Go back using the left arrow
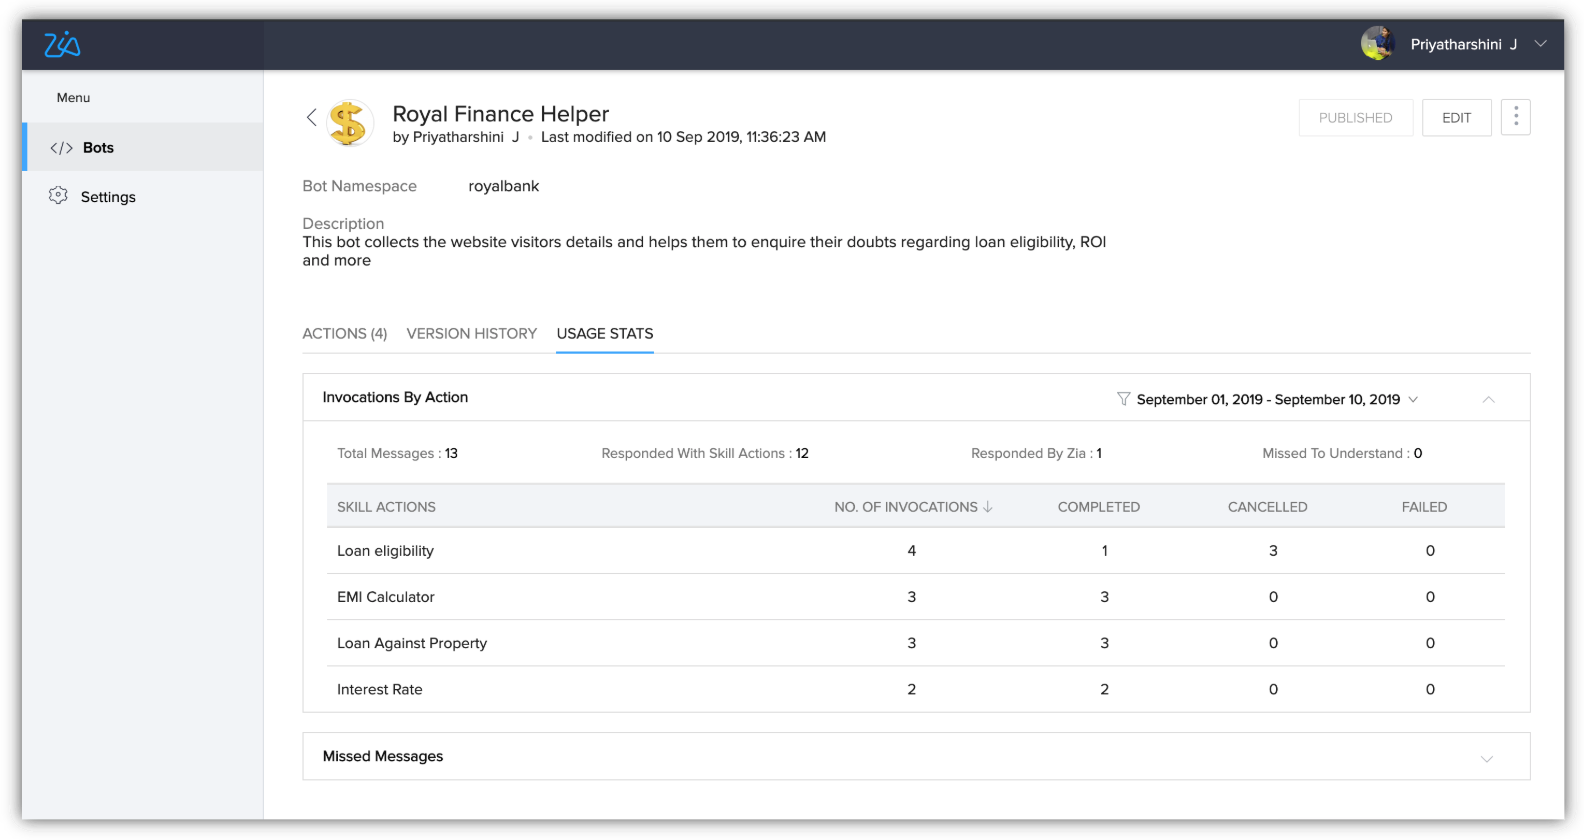Screen dimensions: 1584x840 (x=312, y=117)
